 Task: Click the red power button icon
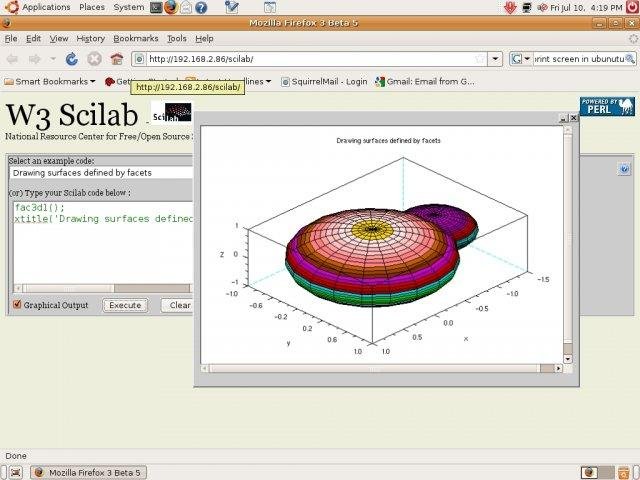coord(632,7)
